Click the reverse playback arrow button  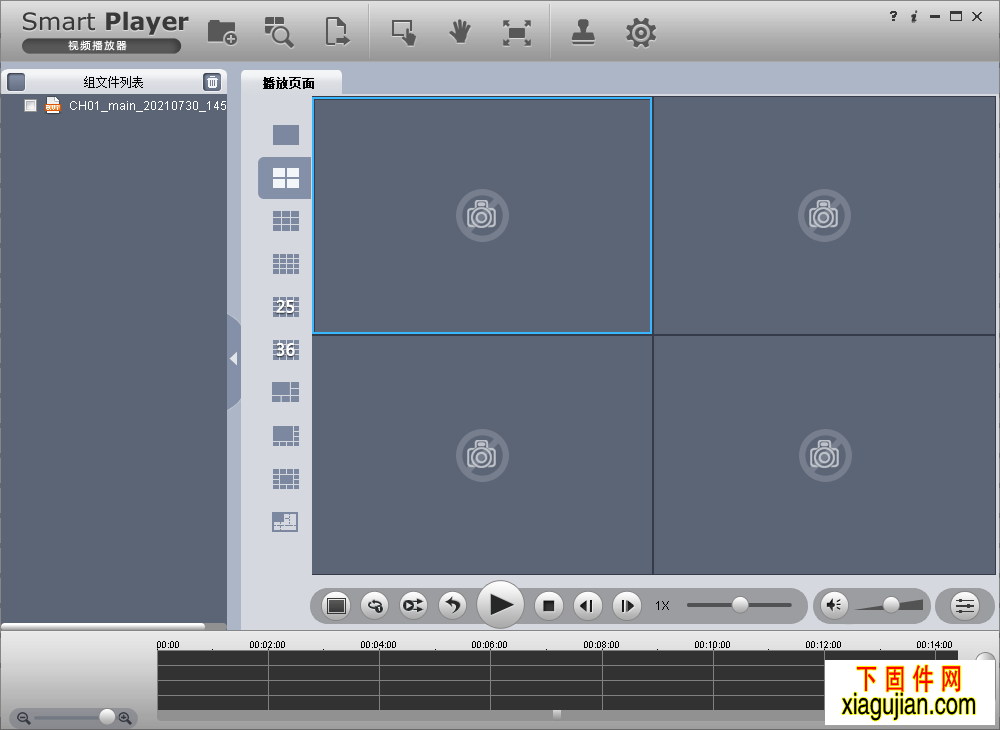pyautogui.click(x=452, y=605)
